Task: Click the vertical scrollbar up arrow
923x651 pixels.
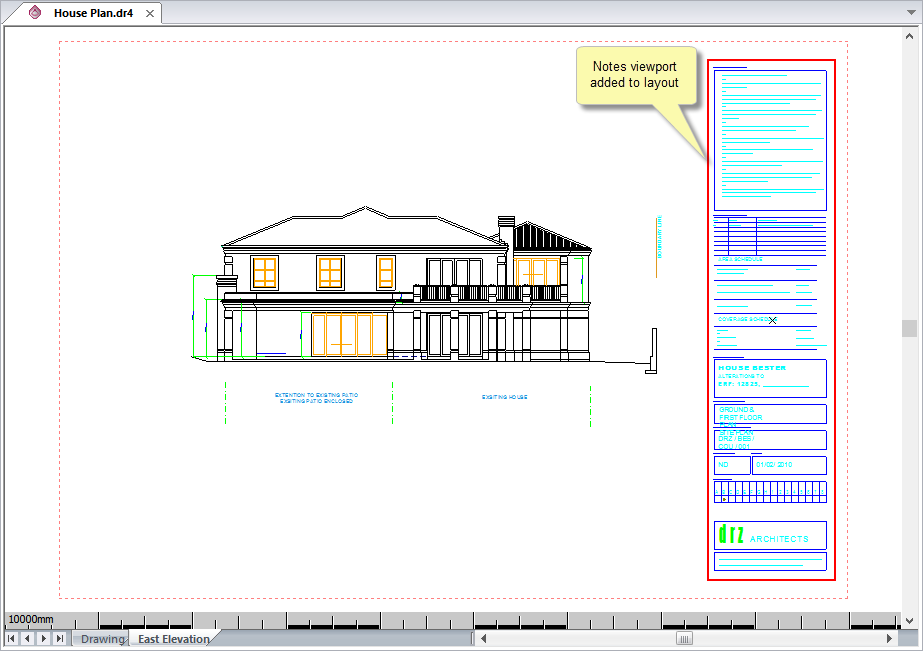Action: pos(909,37)
